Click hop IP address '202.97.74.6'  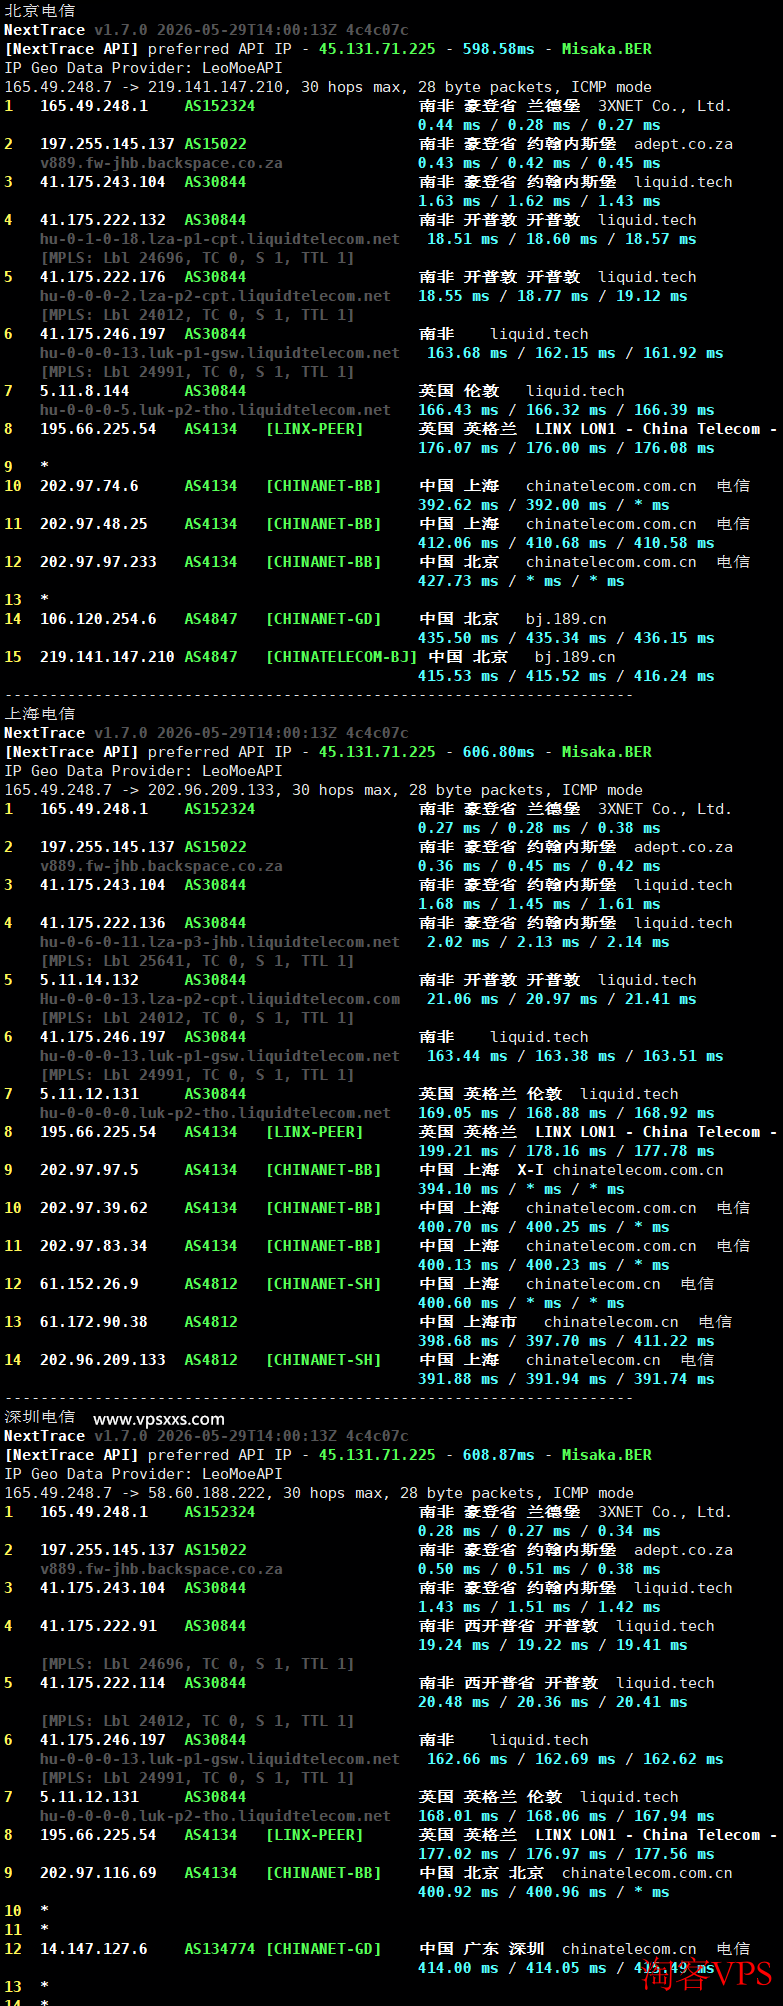pos(89,486)
